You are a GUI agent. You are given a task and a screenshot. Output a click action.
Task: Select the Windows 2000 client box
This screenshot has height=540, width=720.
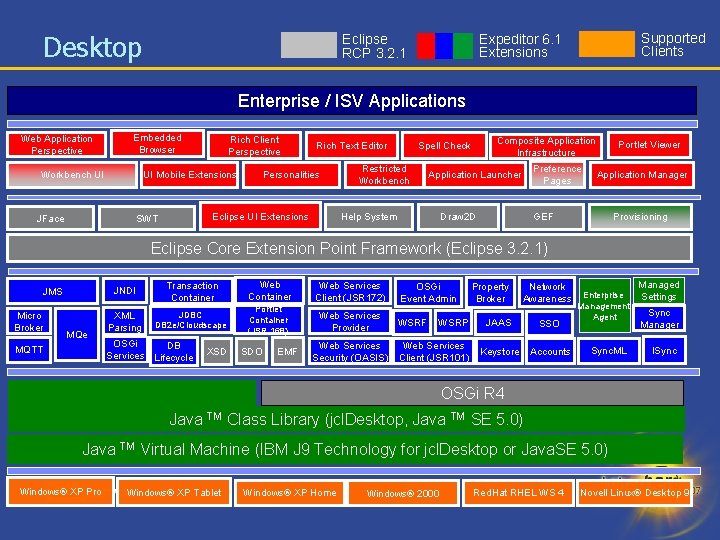coord(403,493)
